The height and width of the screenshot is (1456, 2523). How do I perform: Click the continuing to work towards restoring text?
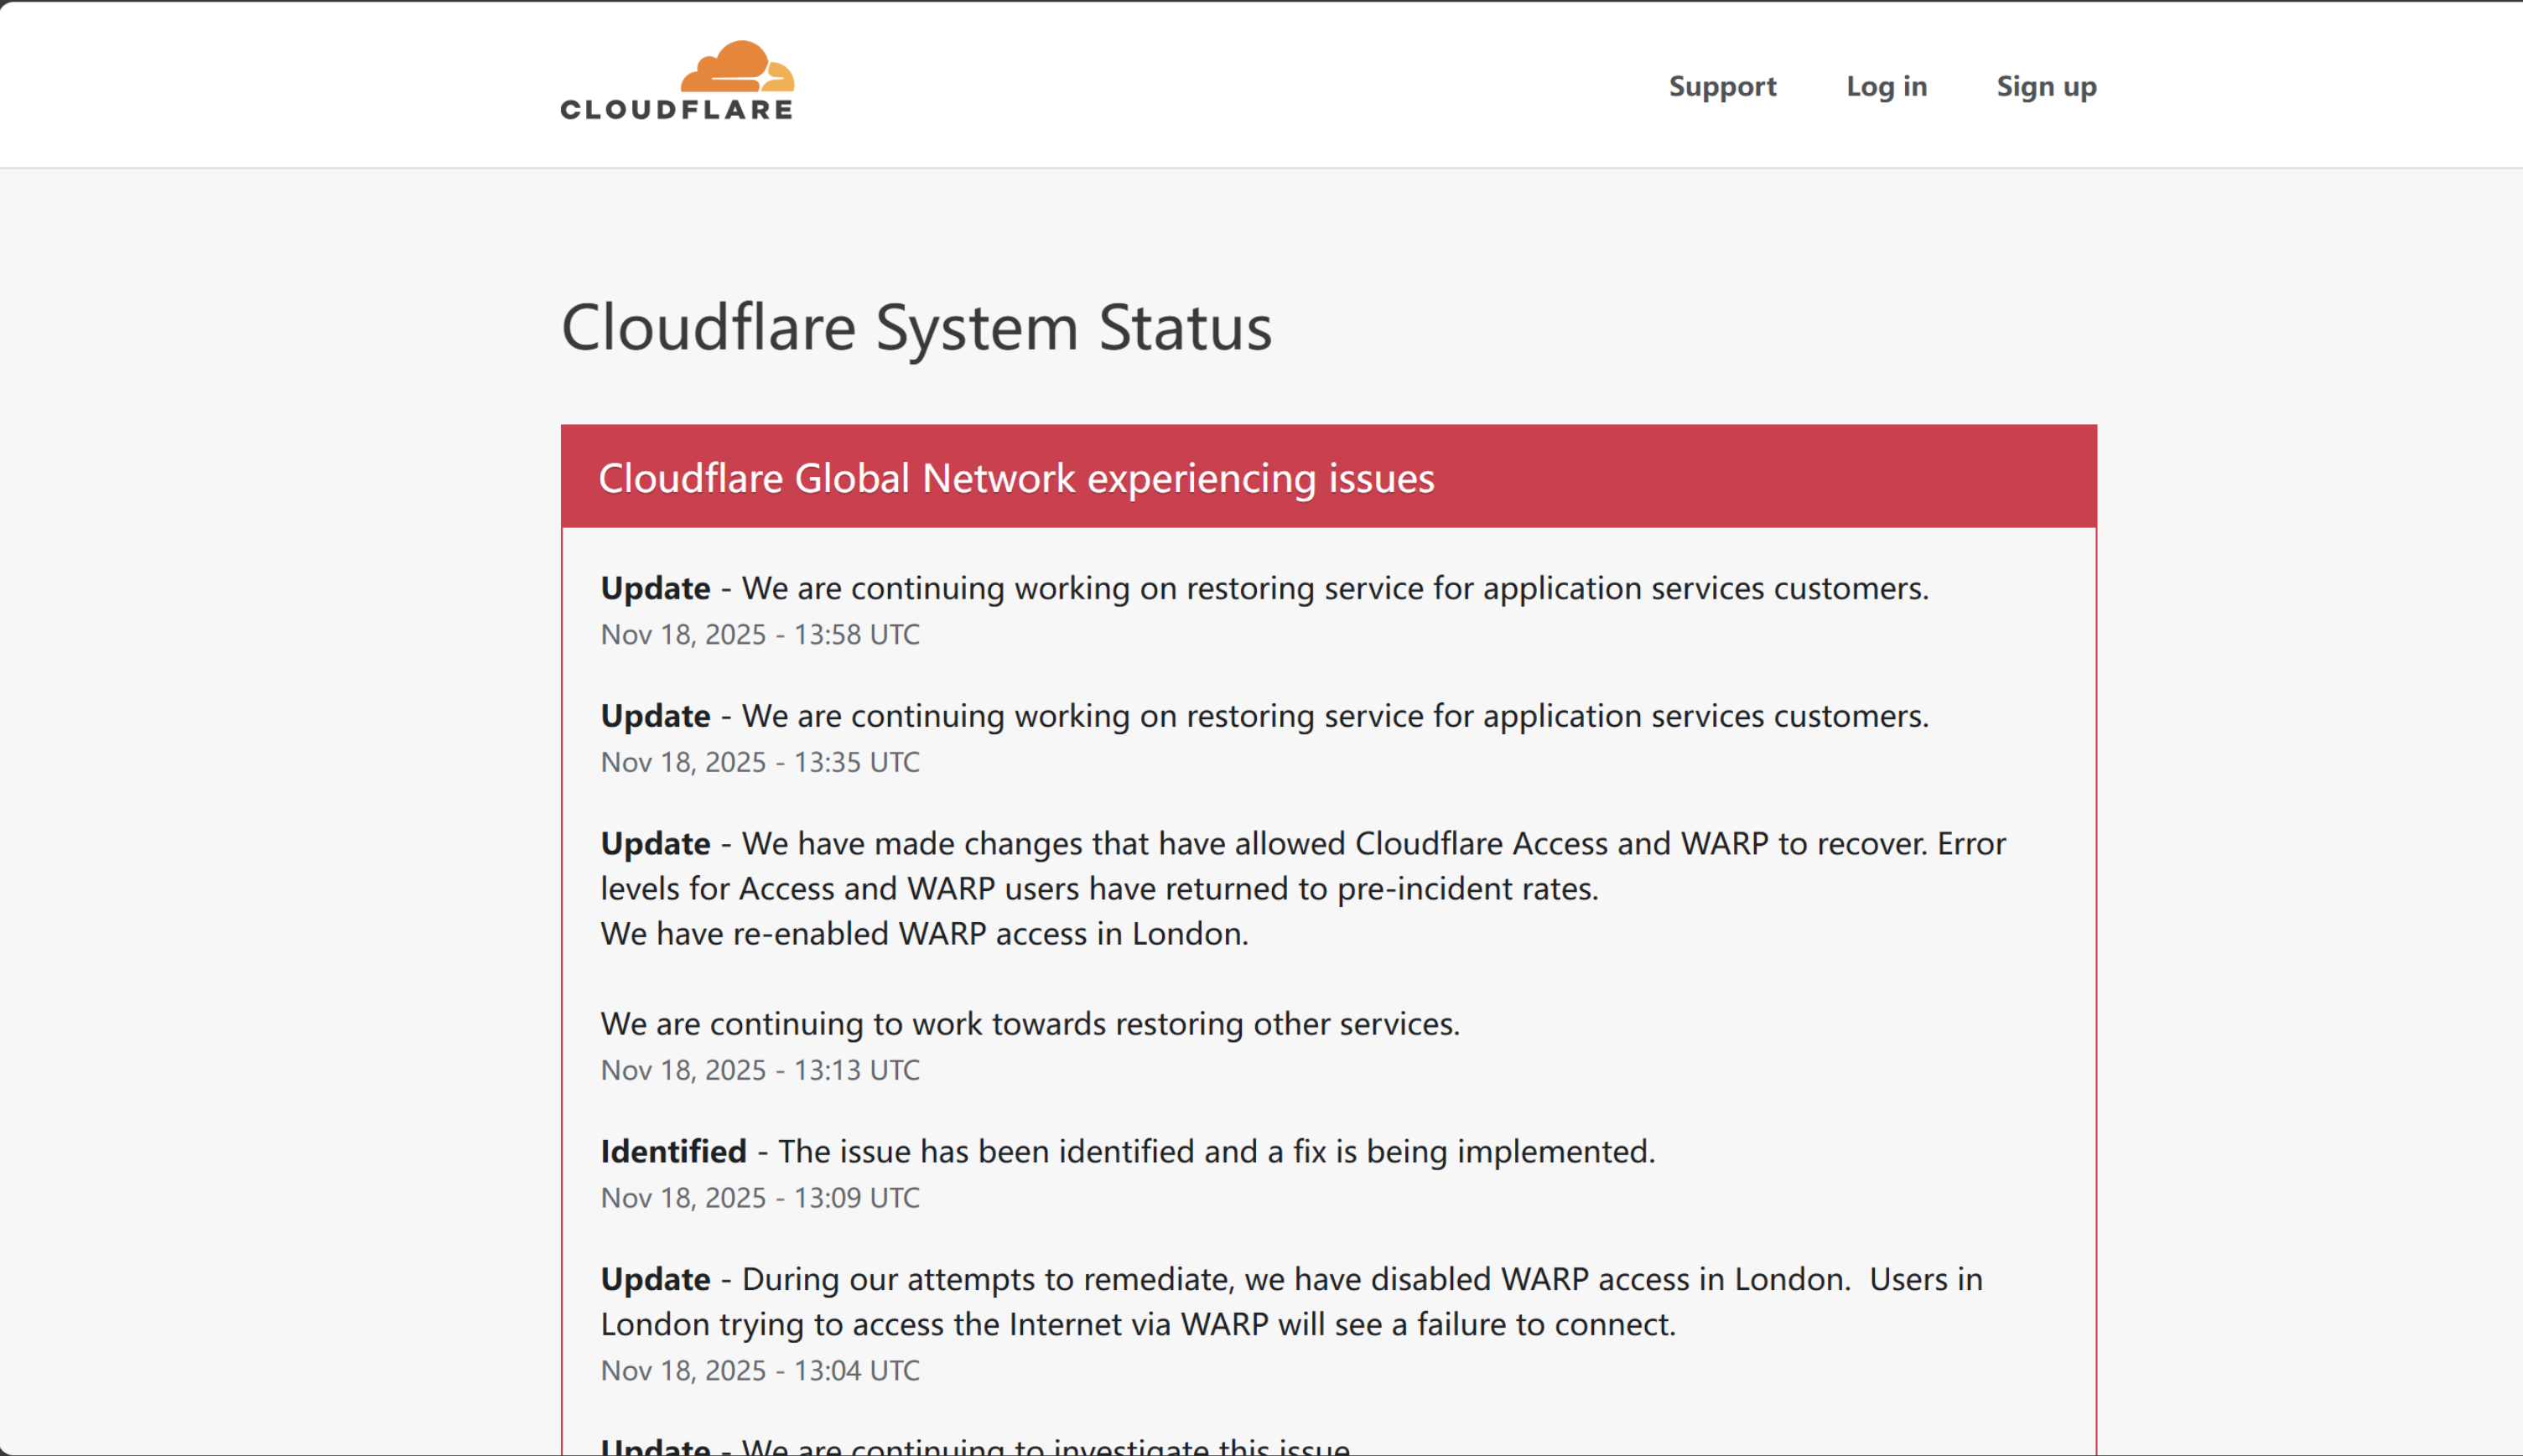(1030, 1023)
